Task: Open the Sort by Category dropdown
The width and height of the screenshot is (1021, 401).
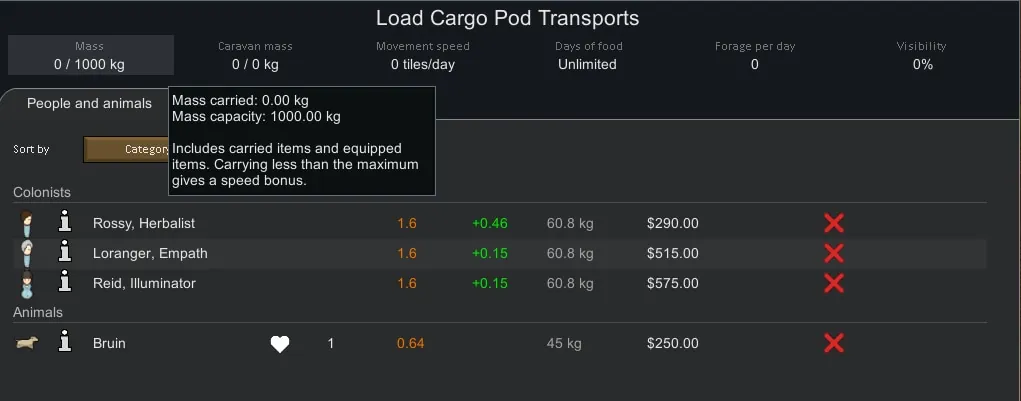Action: pos(126,149)
